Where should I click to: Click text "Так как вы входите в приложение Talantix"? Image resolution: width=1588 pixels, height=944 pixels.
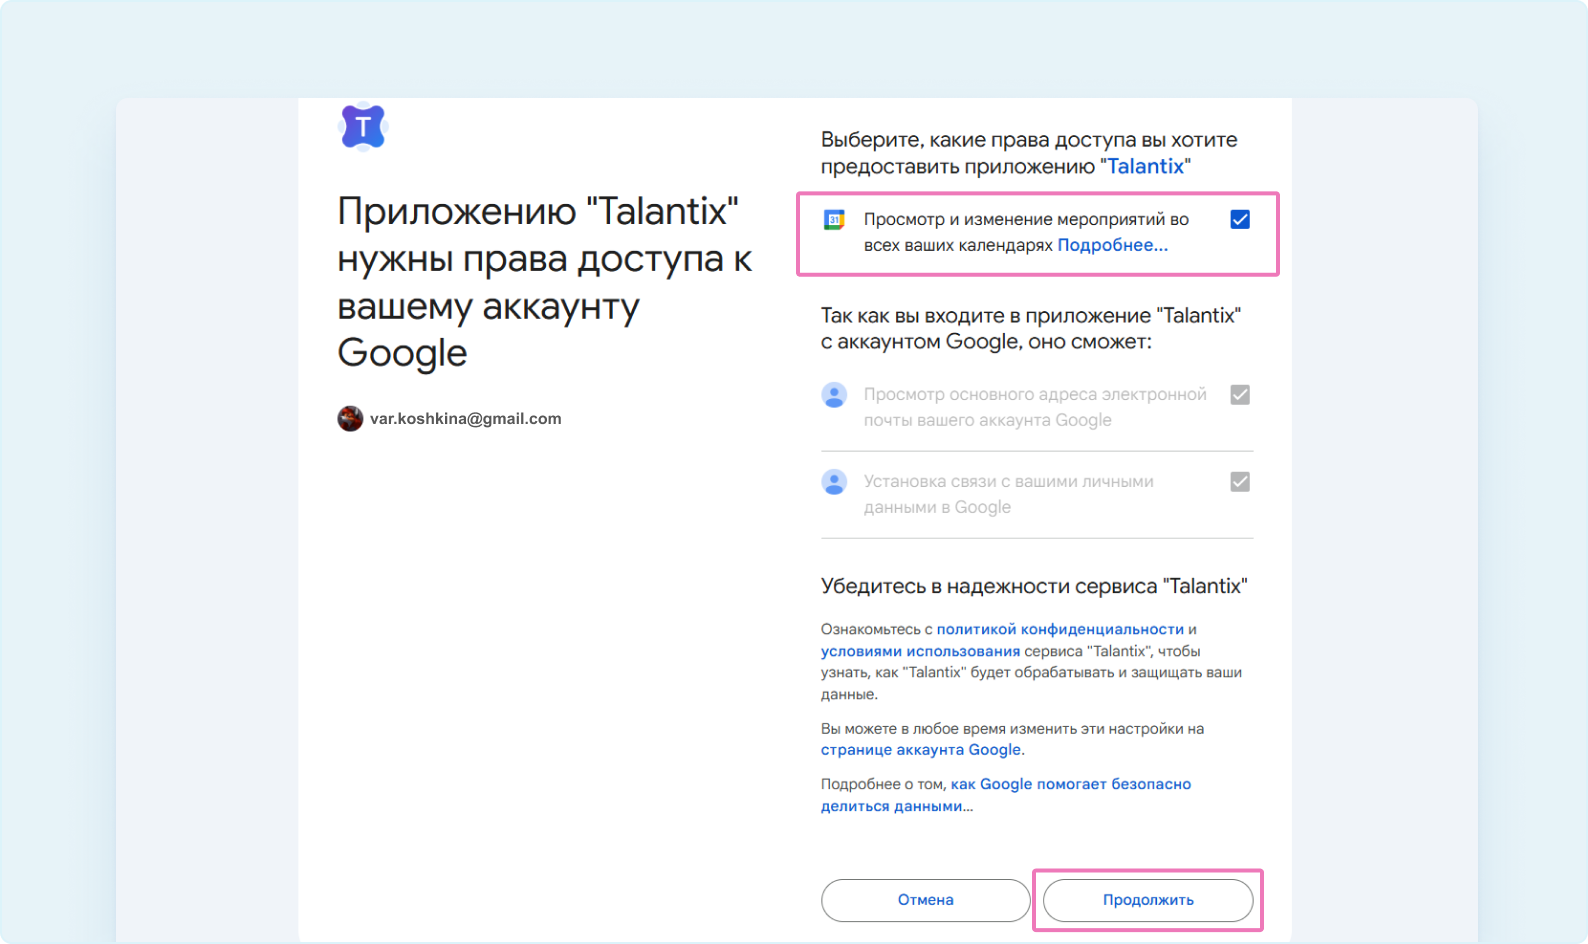[x=1031, y=328]
